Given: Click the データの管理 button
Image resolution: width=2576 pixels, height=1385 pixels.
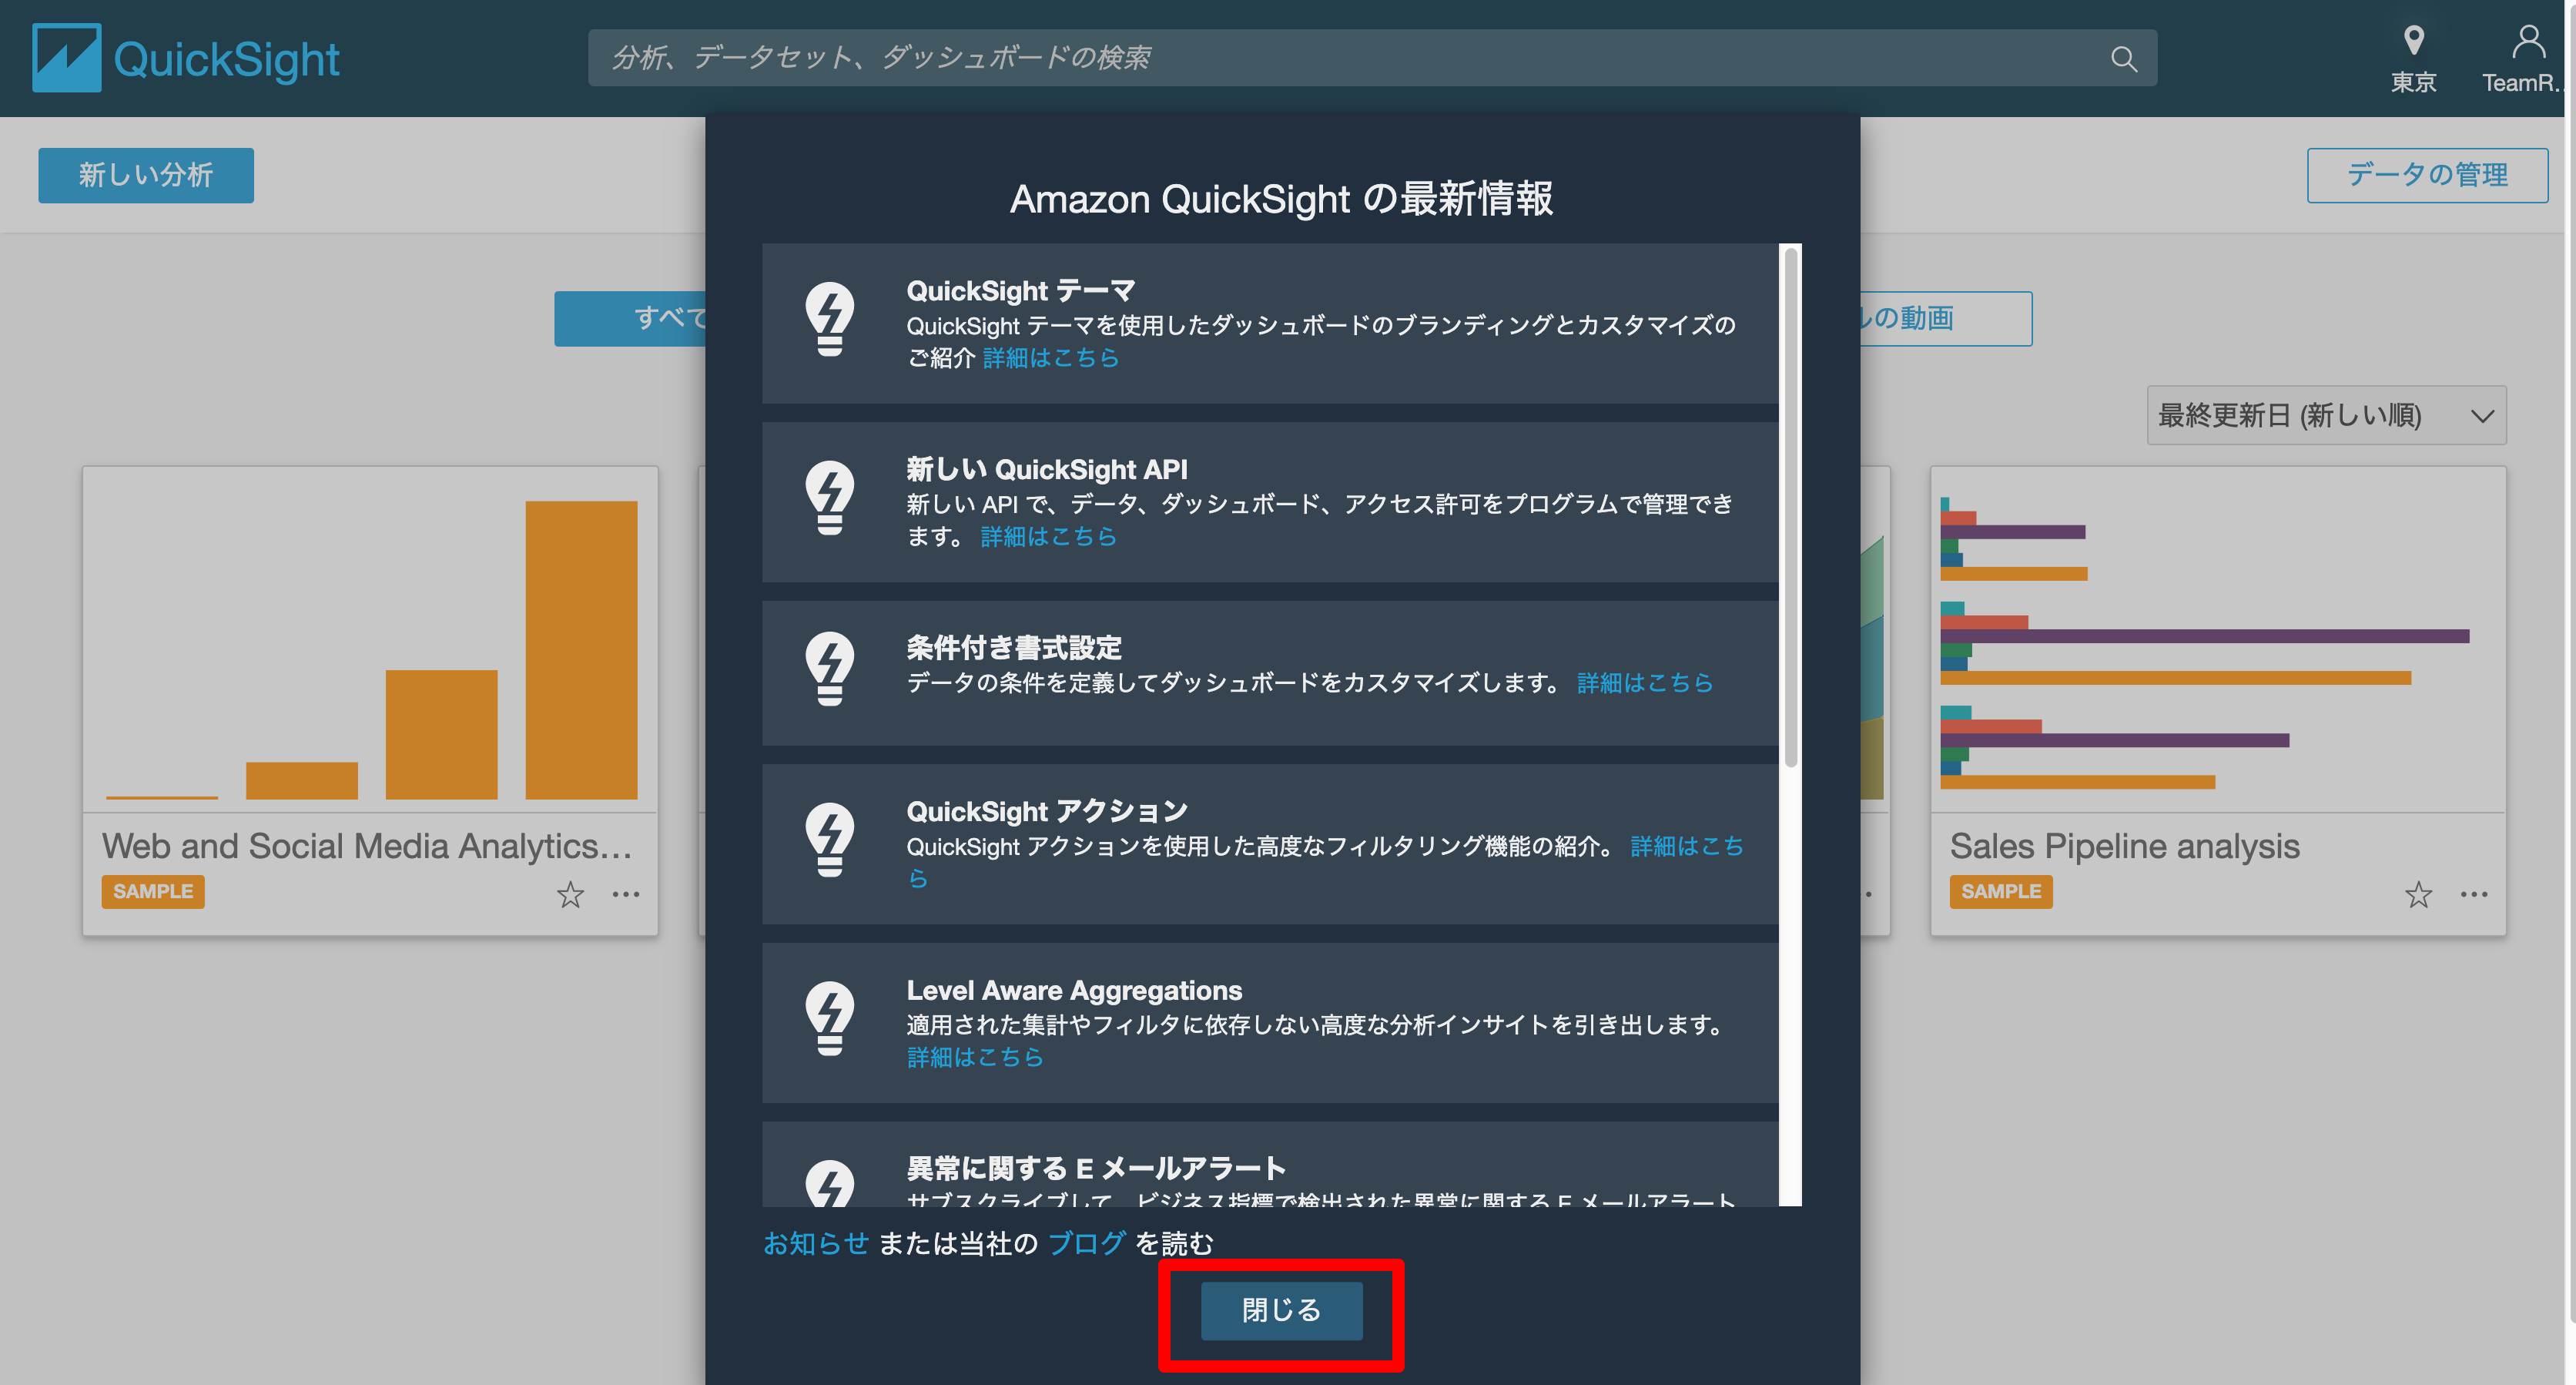Looking at the screenshot, I should [2427, 175].
